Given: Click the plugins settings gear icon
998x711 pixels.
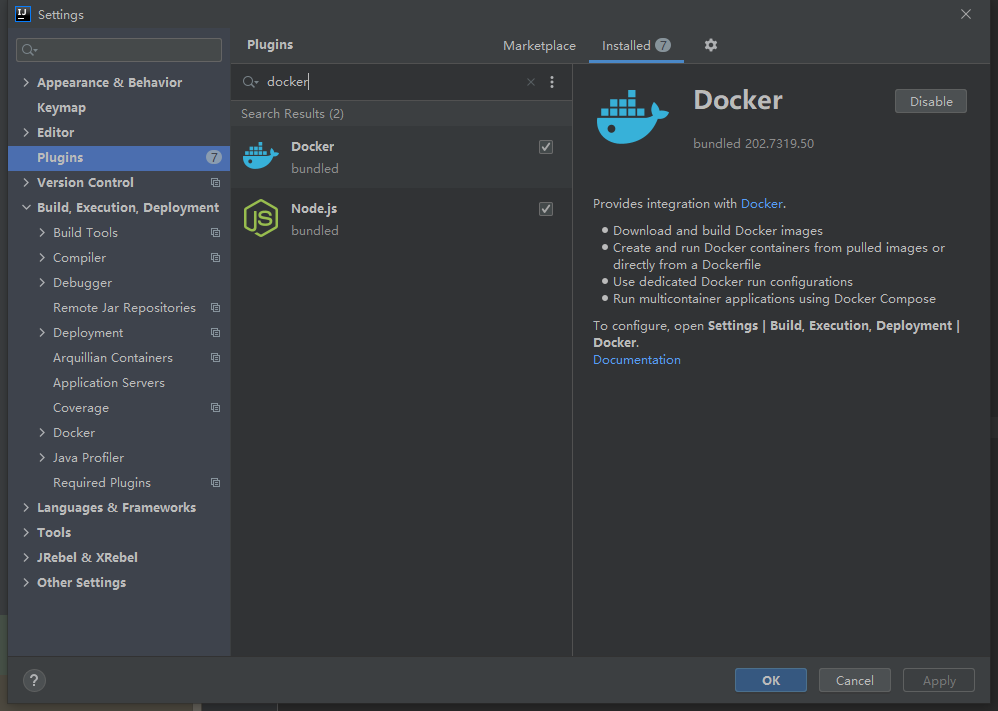Looking at the screenshot, I should click(x=710, y=45).
